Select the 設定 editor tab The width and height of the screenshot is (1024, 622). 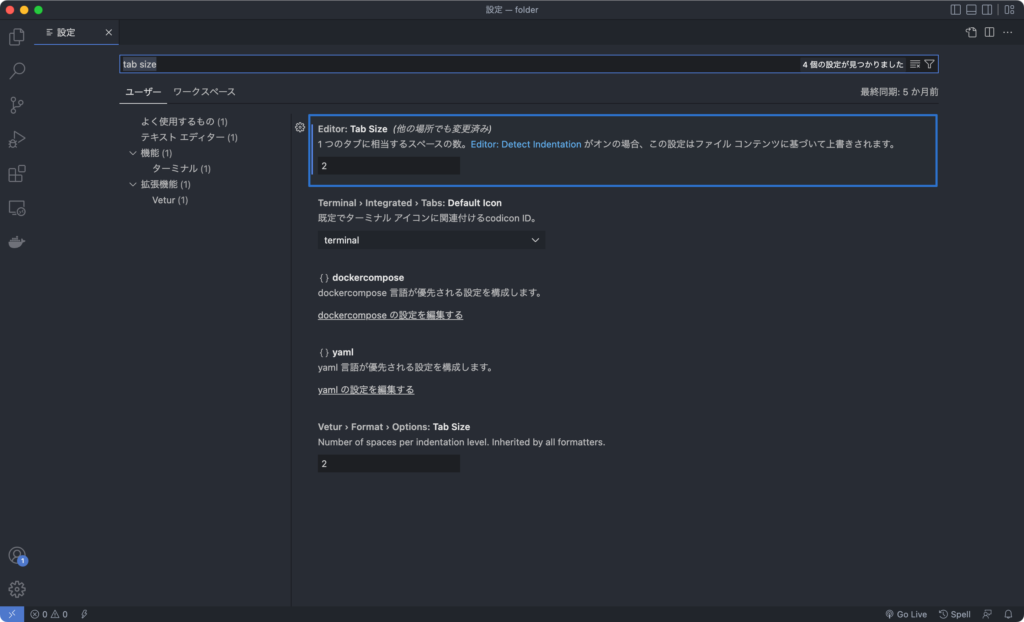coord(75,32)
